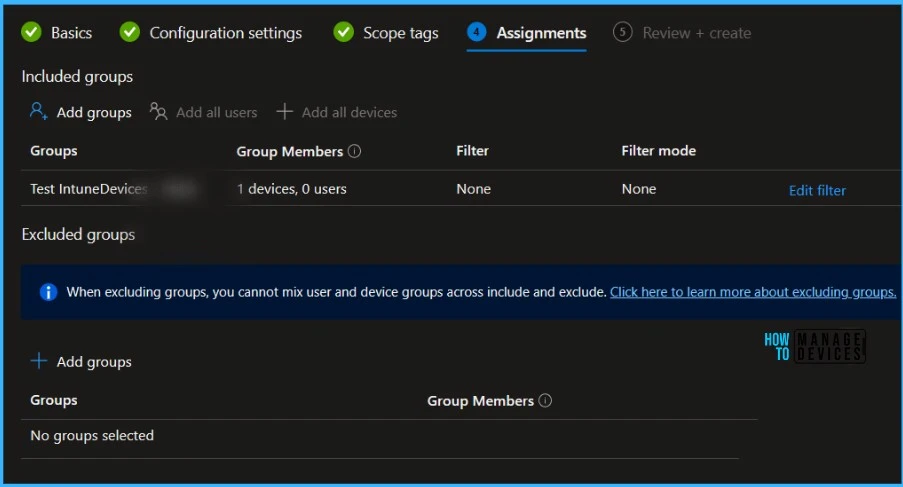Click the Add groups person icon under Included groups
This screenshot has width=903, height=487.
coord(39,111)
